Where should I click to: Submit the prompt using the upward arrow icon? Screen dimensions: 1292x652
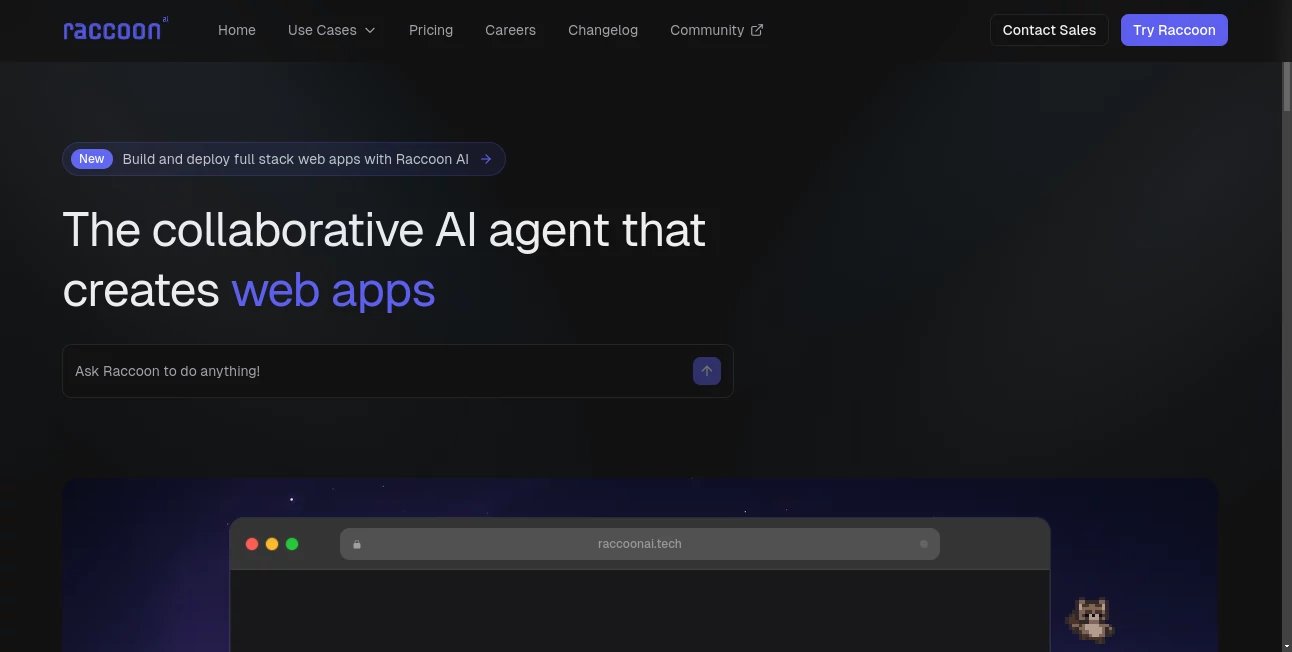click(706, 370)
